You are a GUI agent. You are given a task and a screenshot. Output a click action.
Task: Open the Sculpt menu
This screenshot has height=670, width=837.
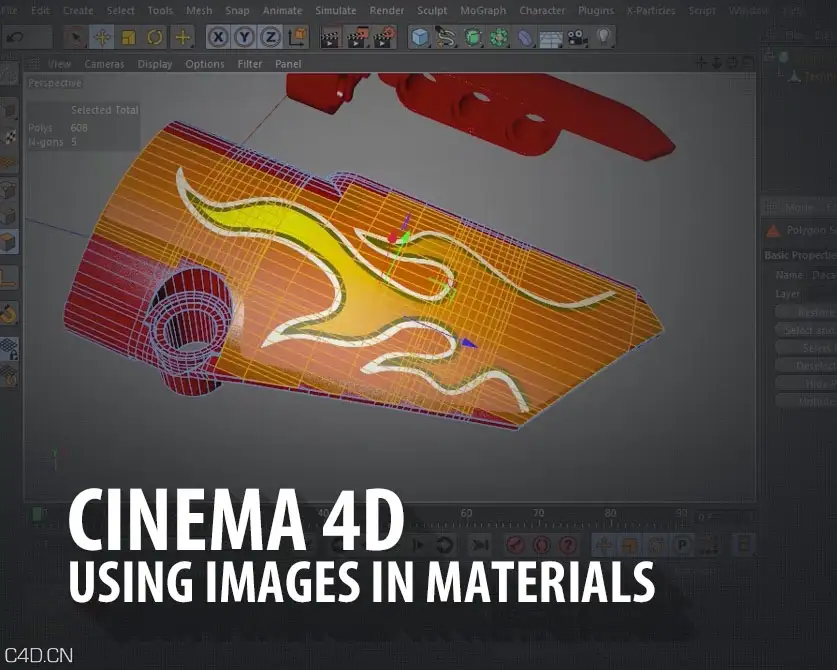[x=432, y=10]
